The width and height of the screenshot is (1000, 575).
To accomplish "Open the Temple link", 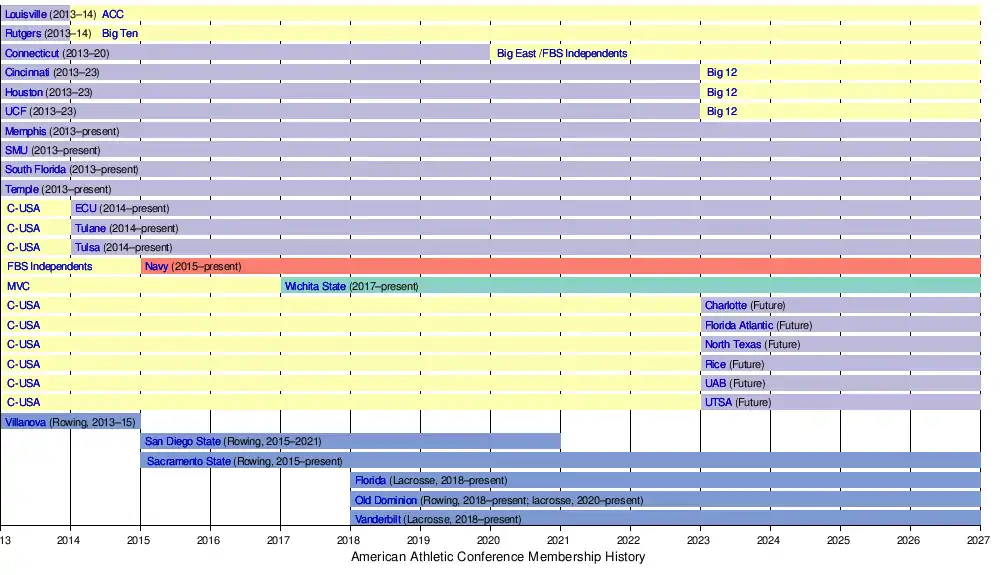I will click(x=22, y=189).
